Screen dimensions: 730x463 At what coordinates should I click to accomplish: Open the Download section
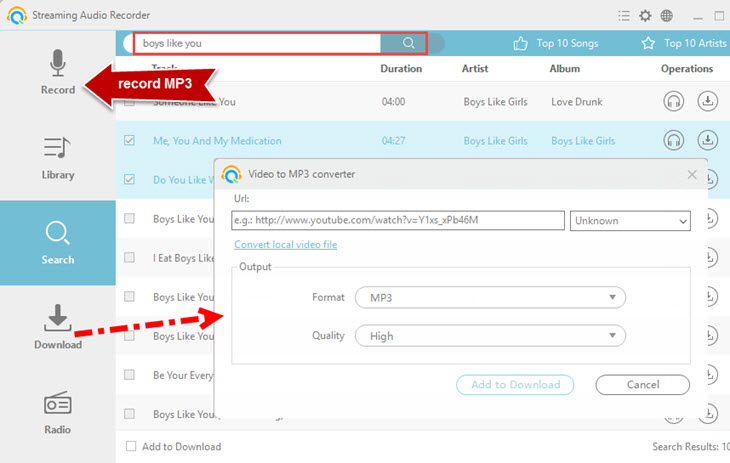coord(58,327)
